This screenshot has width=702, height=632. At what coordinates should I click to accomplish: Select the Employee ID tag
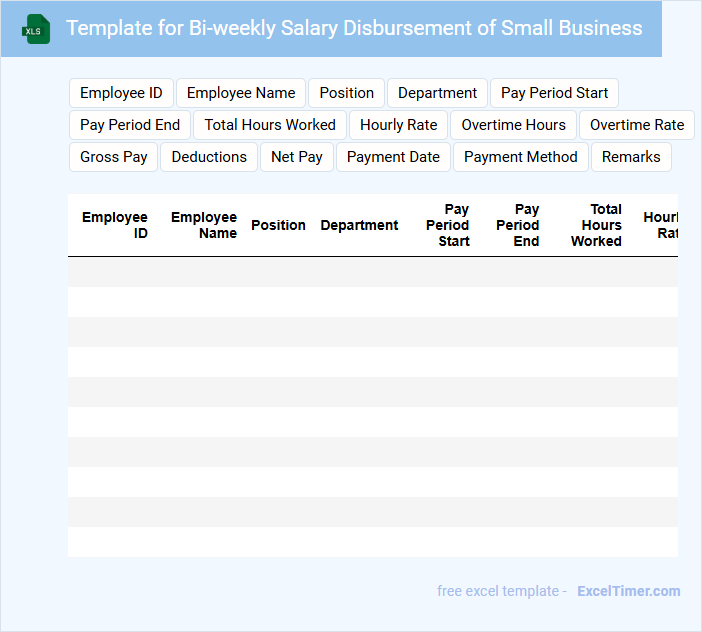(121, 93)
